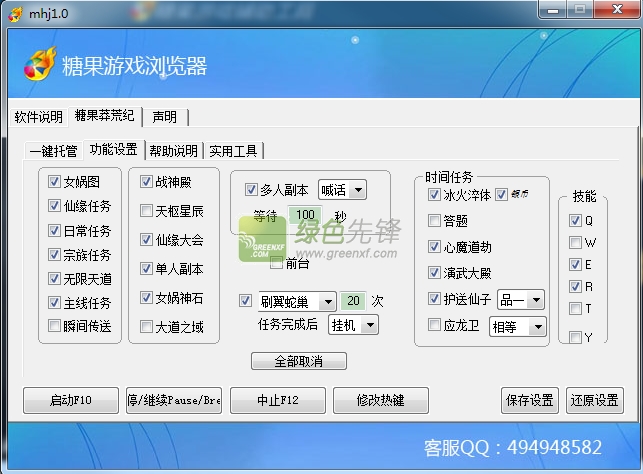Image resolution: width=643 pixels, height=474 pixels.
Task: Toggle the small checkbox right of 冰火淬体
Action: 501,194
